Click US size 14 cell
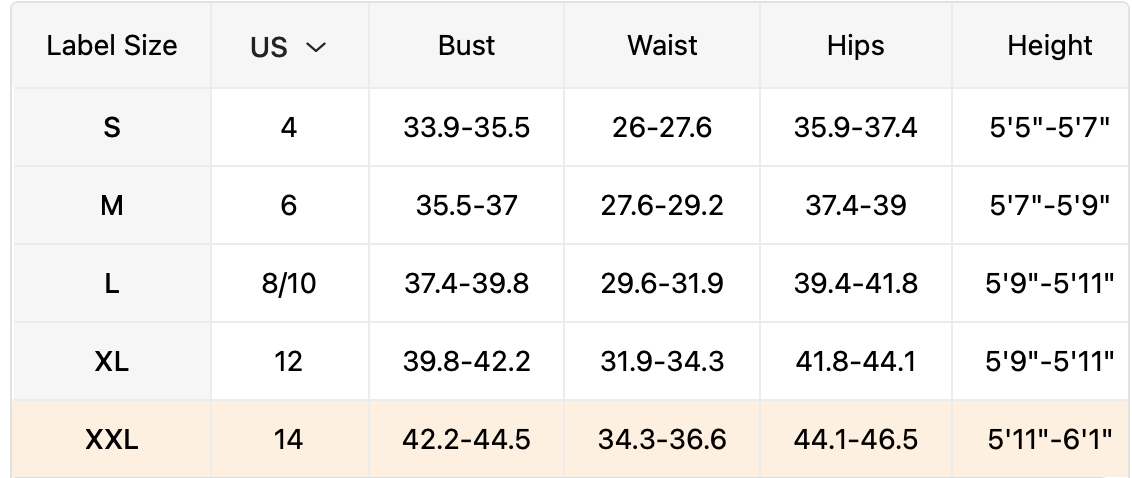Screen dimensions: 1132x478 click(289, 439)
